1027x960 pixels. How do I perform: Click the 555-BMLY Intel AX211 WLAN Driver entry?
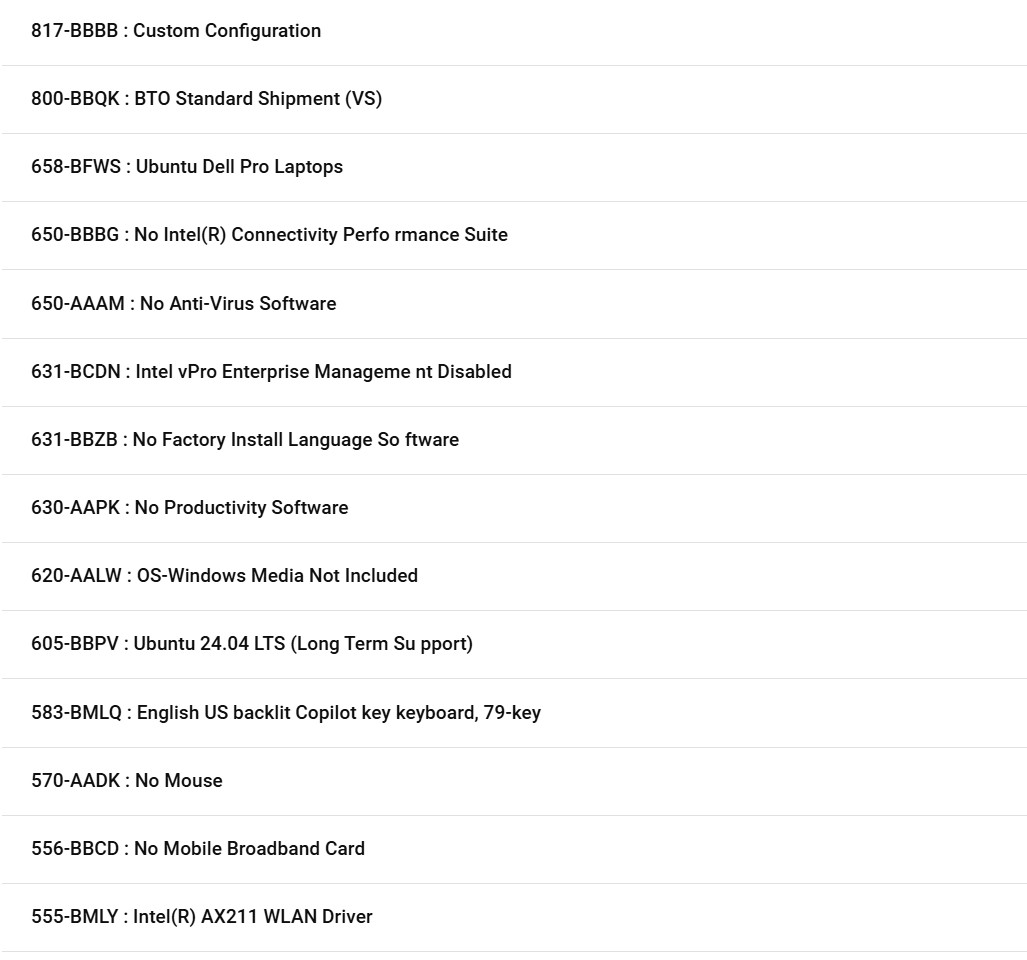[514, 918]
